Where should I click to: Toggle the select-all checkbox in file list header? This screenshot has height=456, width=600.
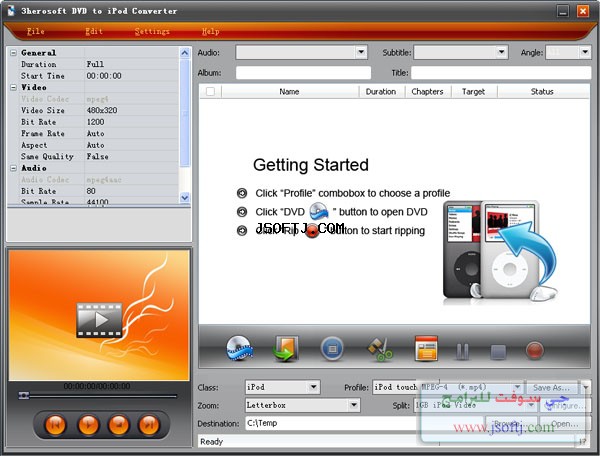pyautogui.click(x=210, y=91)
